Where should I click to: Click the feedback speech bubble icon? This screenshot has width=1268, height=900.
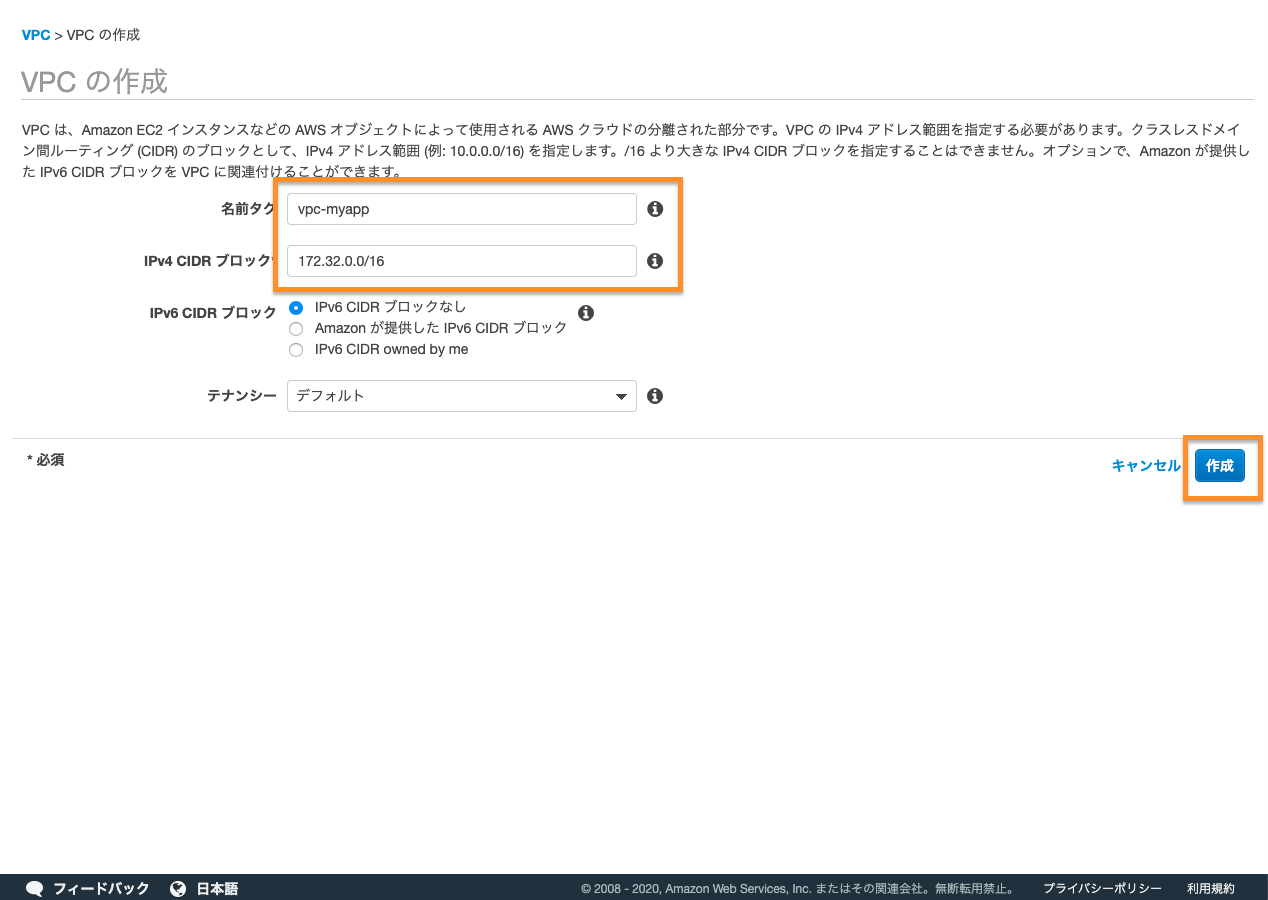click(x=34, y=888)
